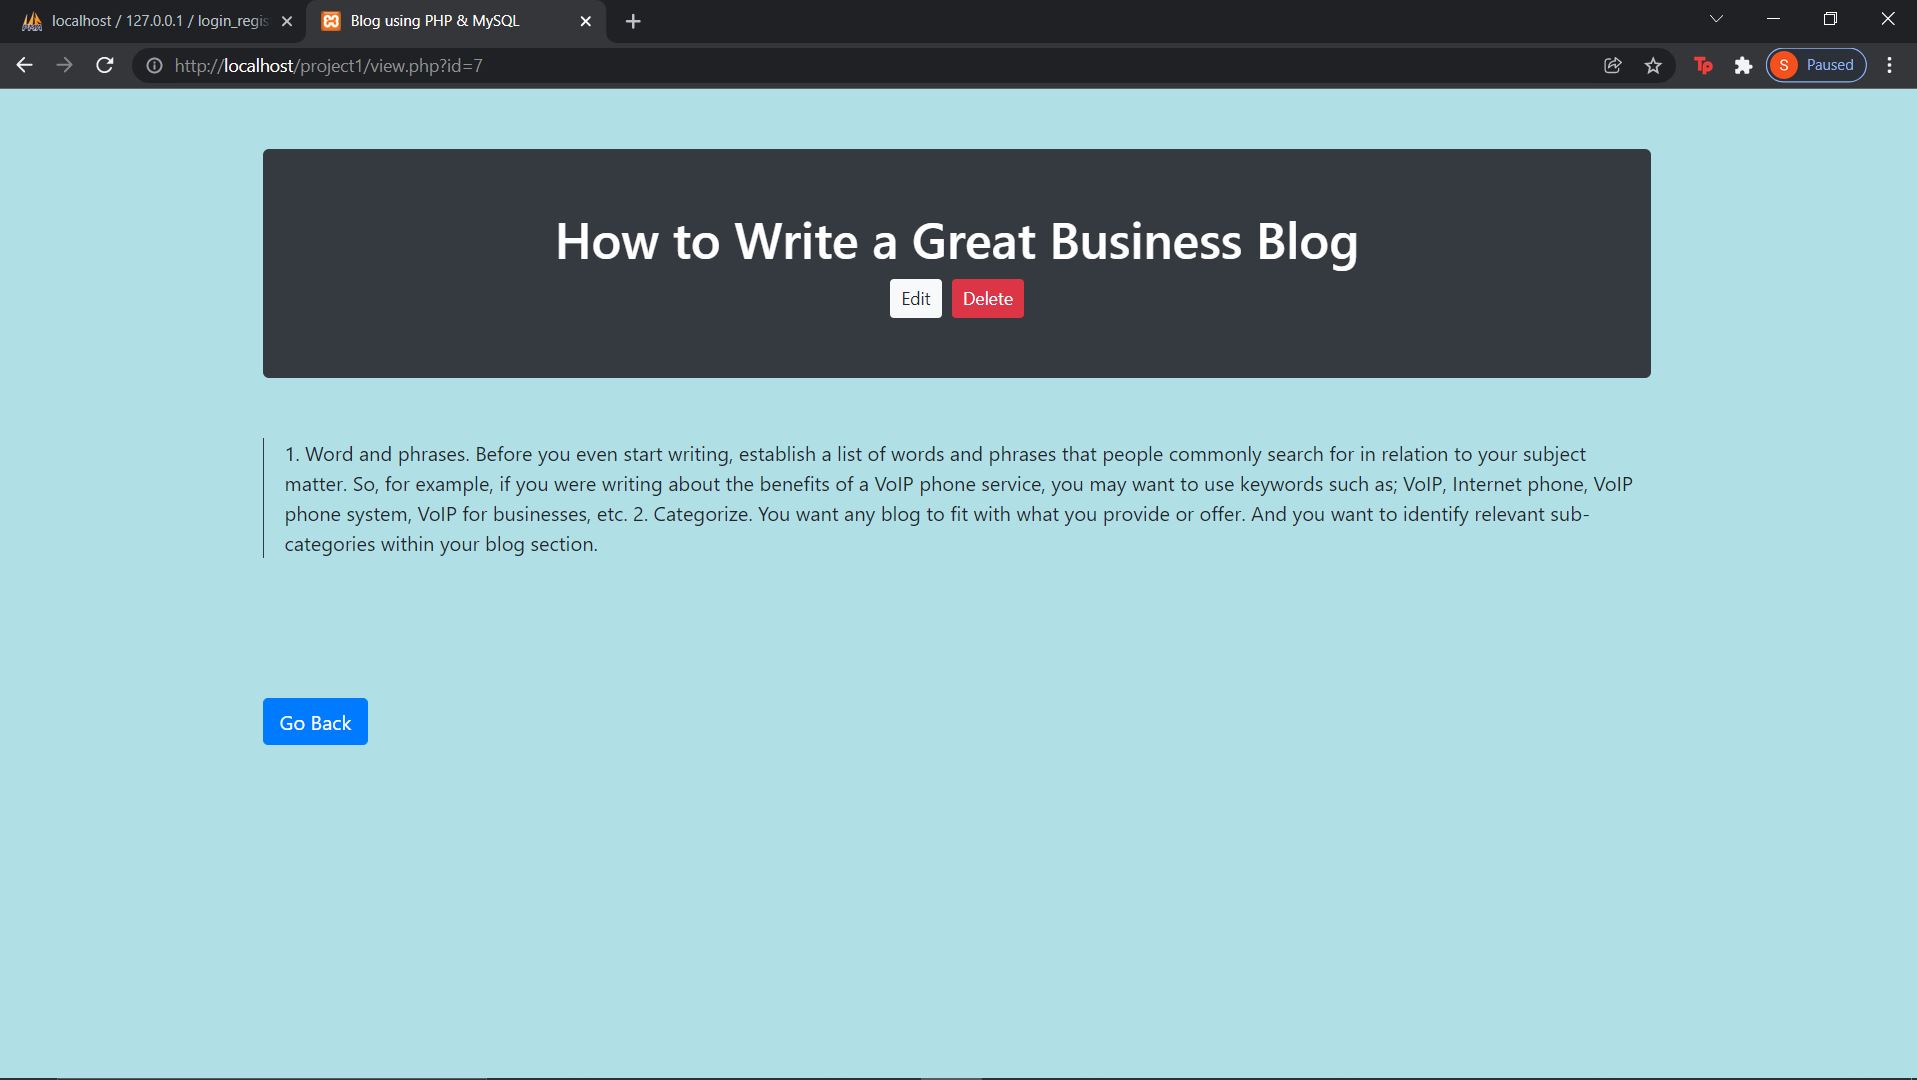This screenshot has height=1080, width=1917.
Task: Click the browser back arrow
Action: [24, 66]
